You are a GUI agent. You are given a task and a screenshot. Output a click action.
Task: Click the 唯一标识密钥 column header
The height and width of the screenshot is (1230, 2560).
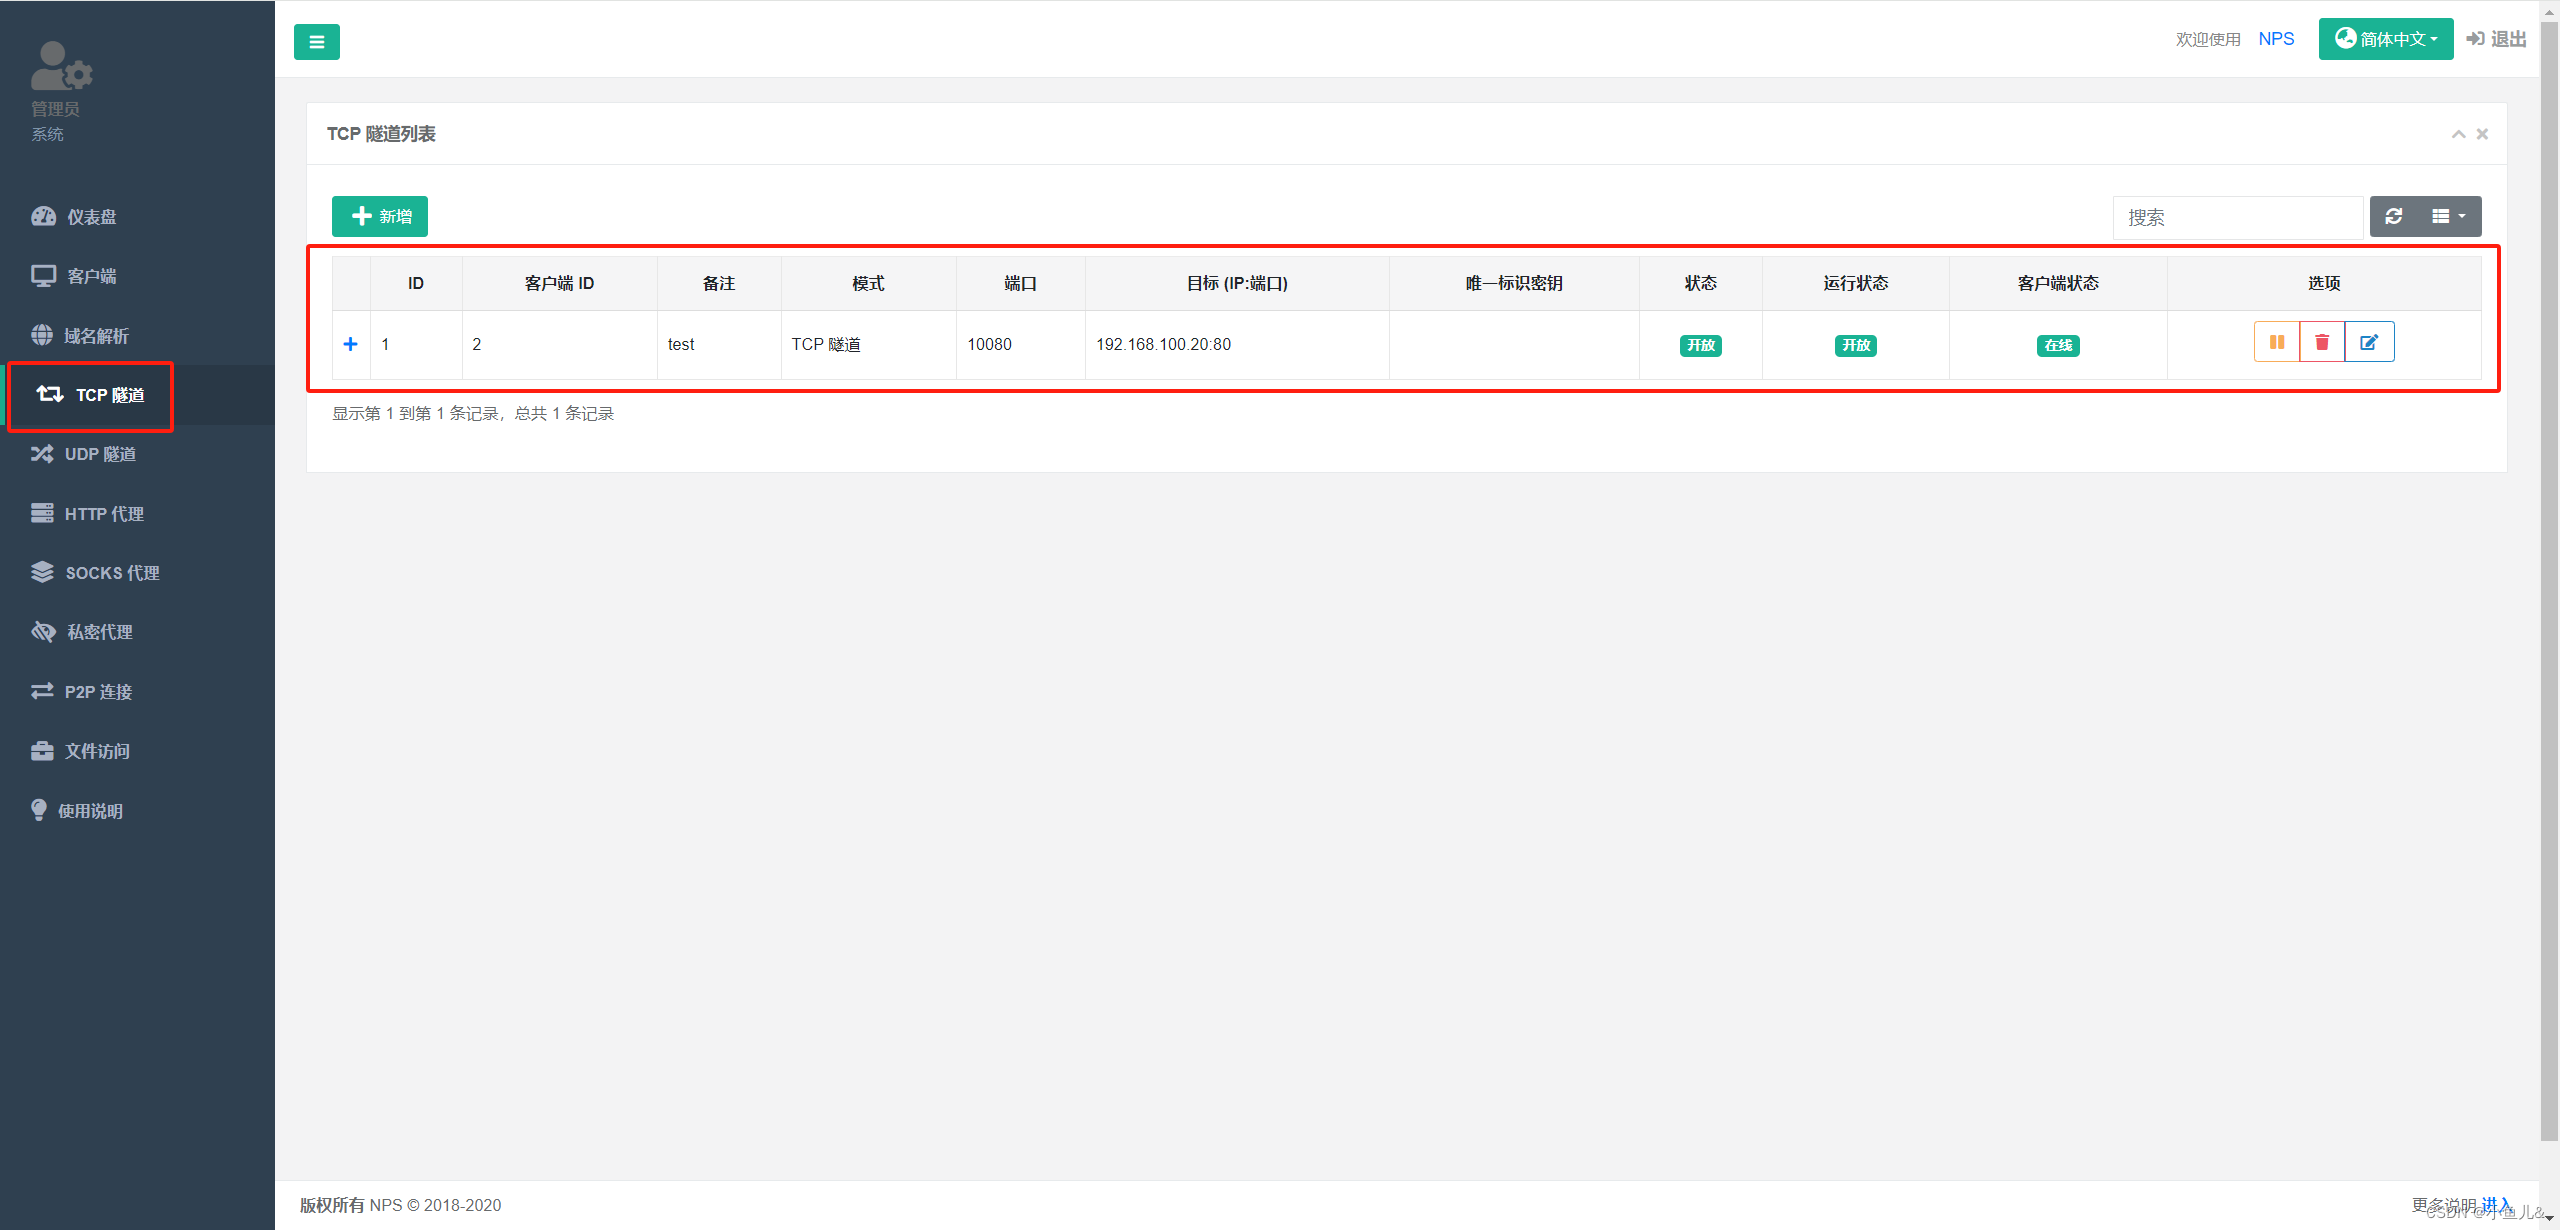pos(1514,283)
